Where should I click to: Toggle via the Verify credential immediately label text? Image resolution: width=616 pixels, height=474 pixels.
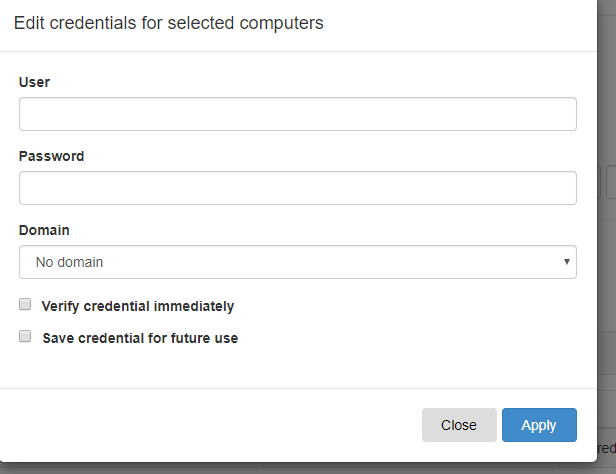pos(138,306)
